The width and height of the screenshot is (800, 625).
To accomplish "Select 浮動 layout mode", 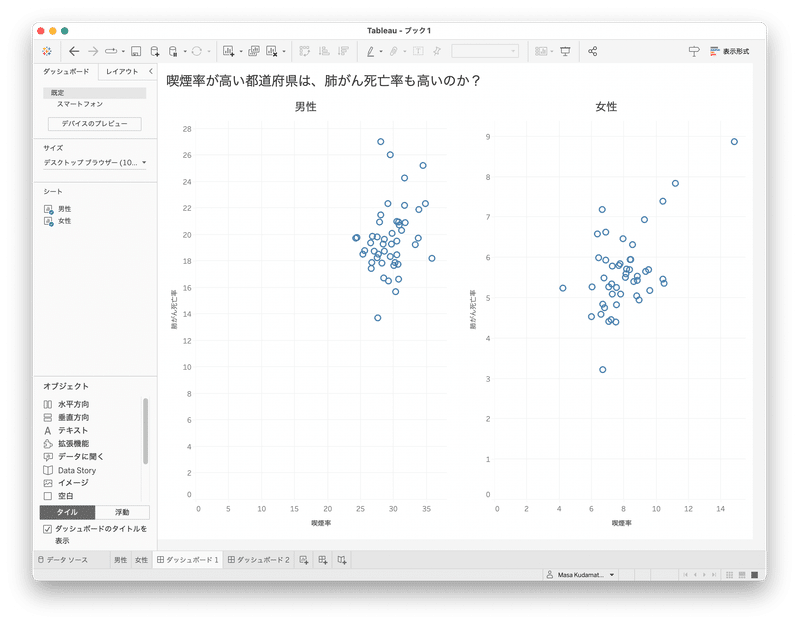I will coord(122,512).
